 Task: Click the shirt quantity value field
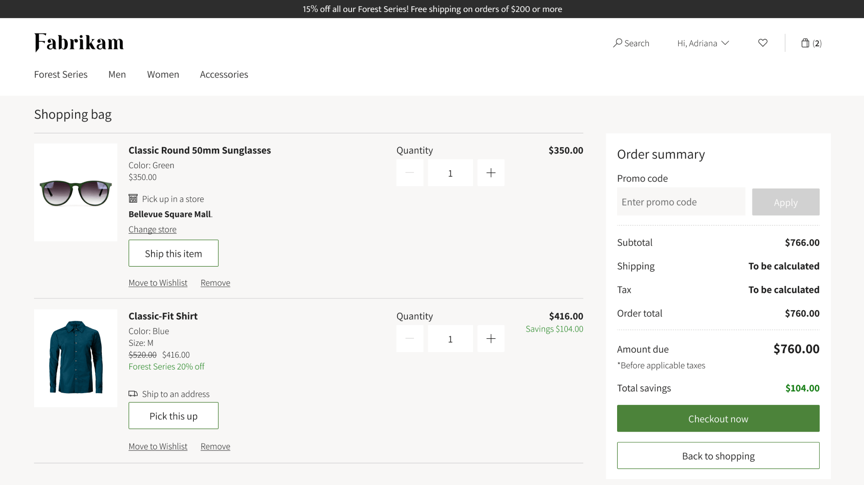coord(450,339)
